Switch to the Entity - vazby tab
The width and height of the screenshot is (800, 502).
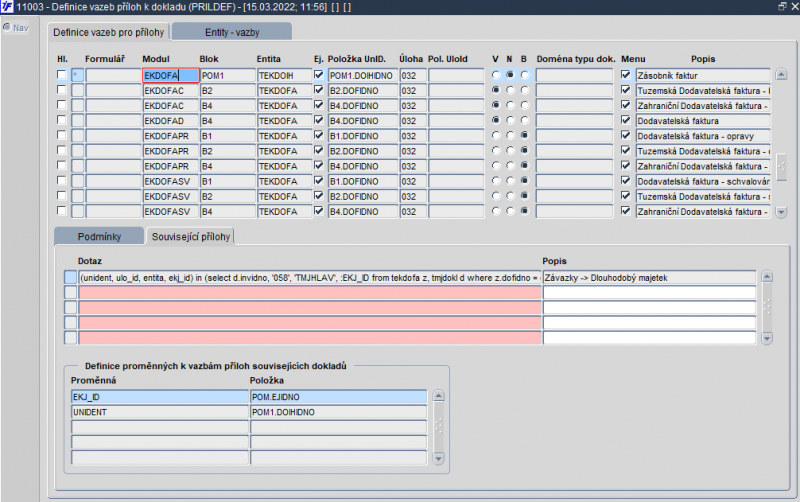coord(232,32)
